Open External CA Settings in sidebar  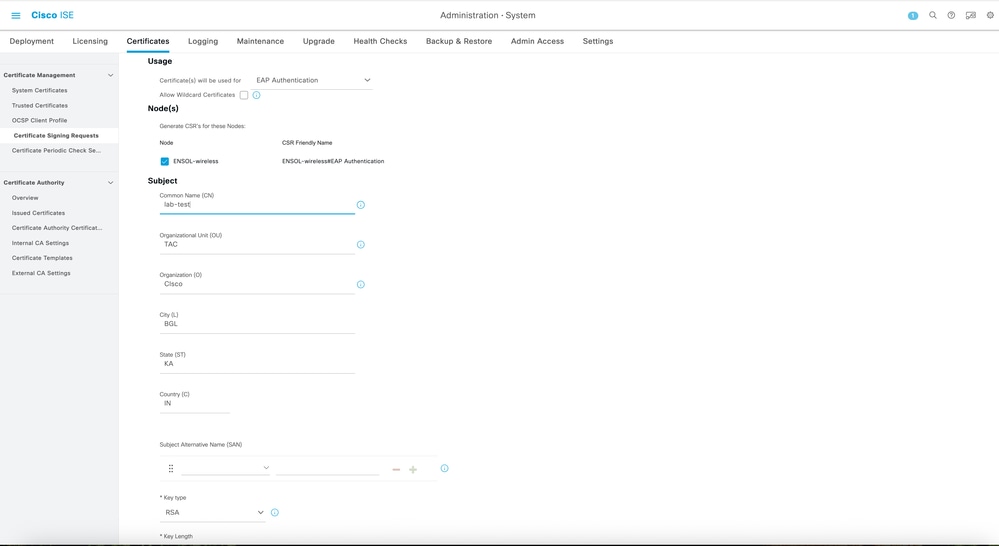pyautogui.click(x=41, y=273)
